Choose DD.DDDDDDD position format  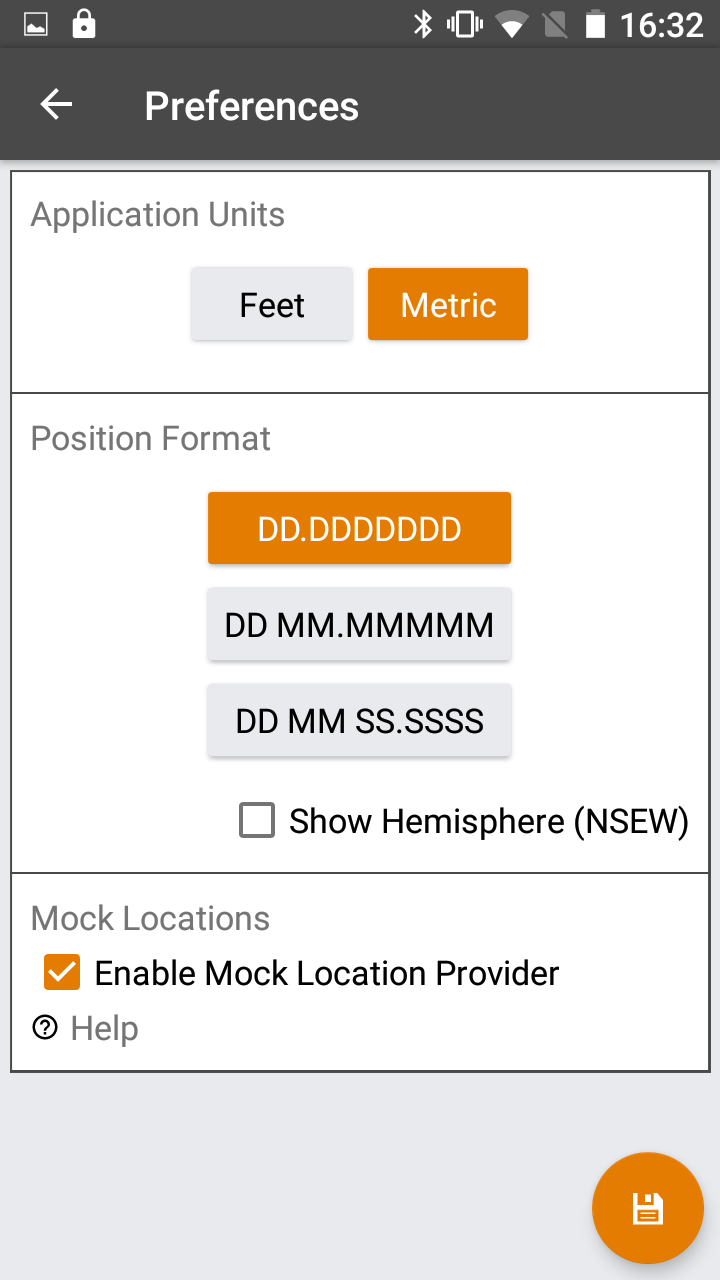(x=359, y=528)
